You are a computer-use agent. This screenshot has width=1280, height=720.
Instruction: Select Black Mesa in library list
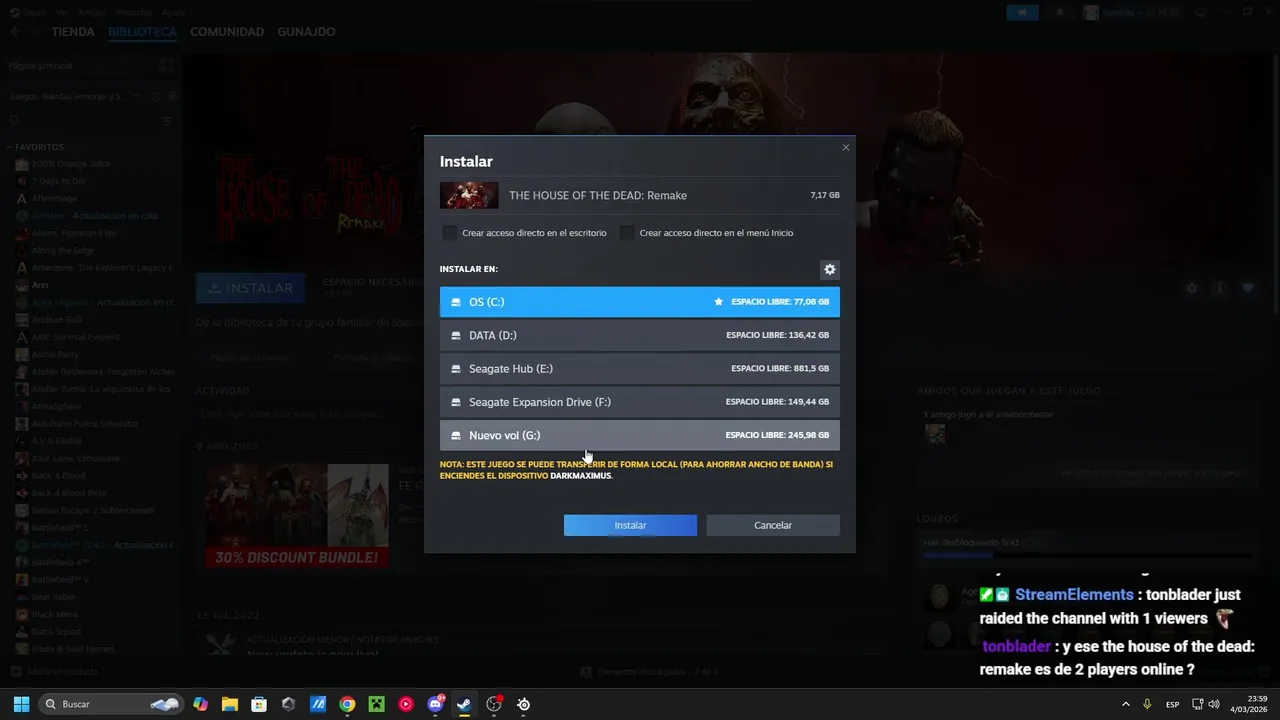coord(54,614)
